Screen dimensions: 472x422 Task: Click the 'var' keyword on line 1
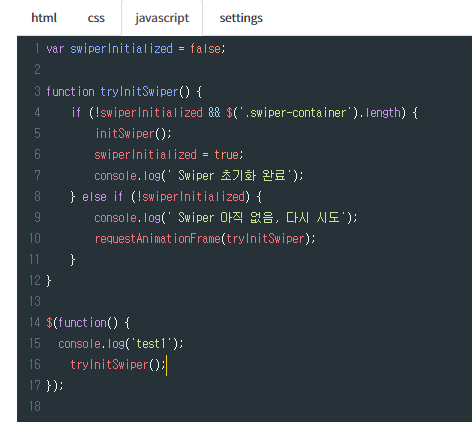click(55, 49)
